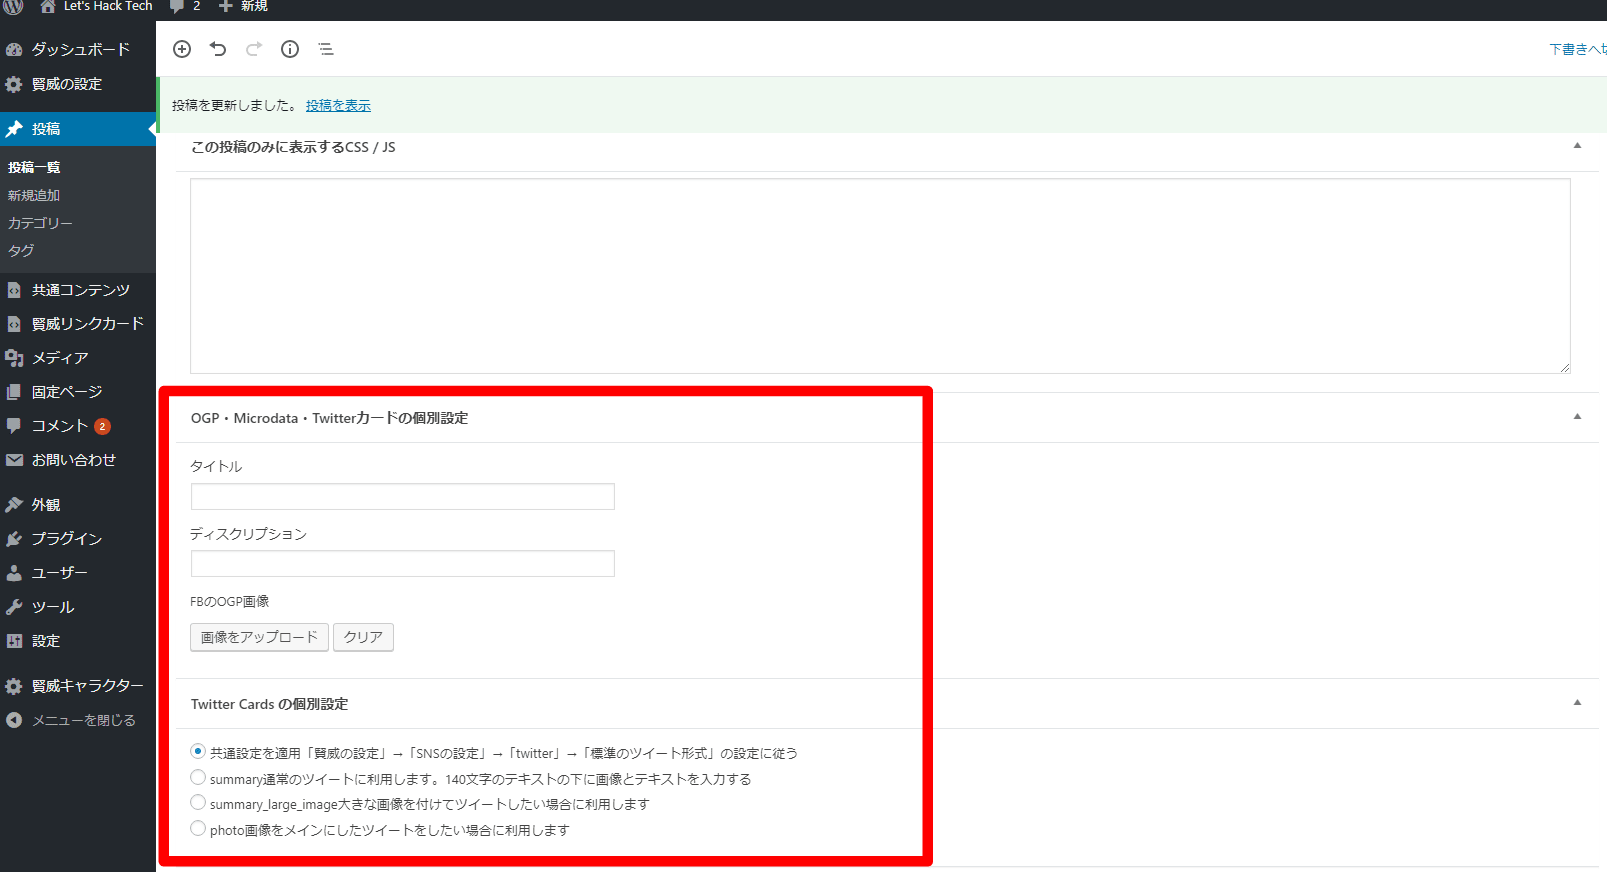Collapse the CSS / JS panel arrow
1607x872 pixels.
point(1577,146)
